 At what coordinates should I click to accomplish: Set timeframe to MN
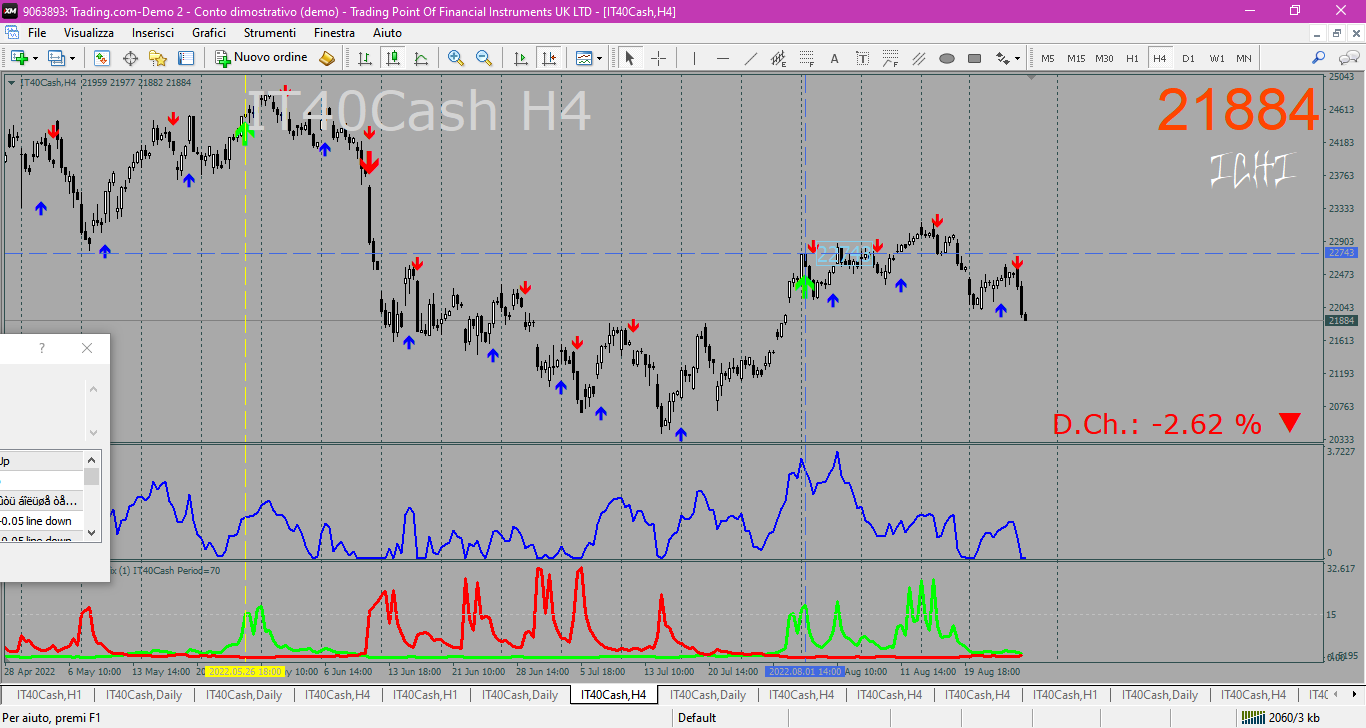(1243, 58)
